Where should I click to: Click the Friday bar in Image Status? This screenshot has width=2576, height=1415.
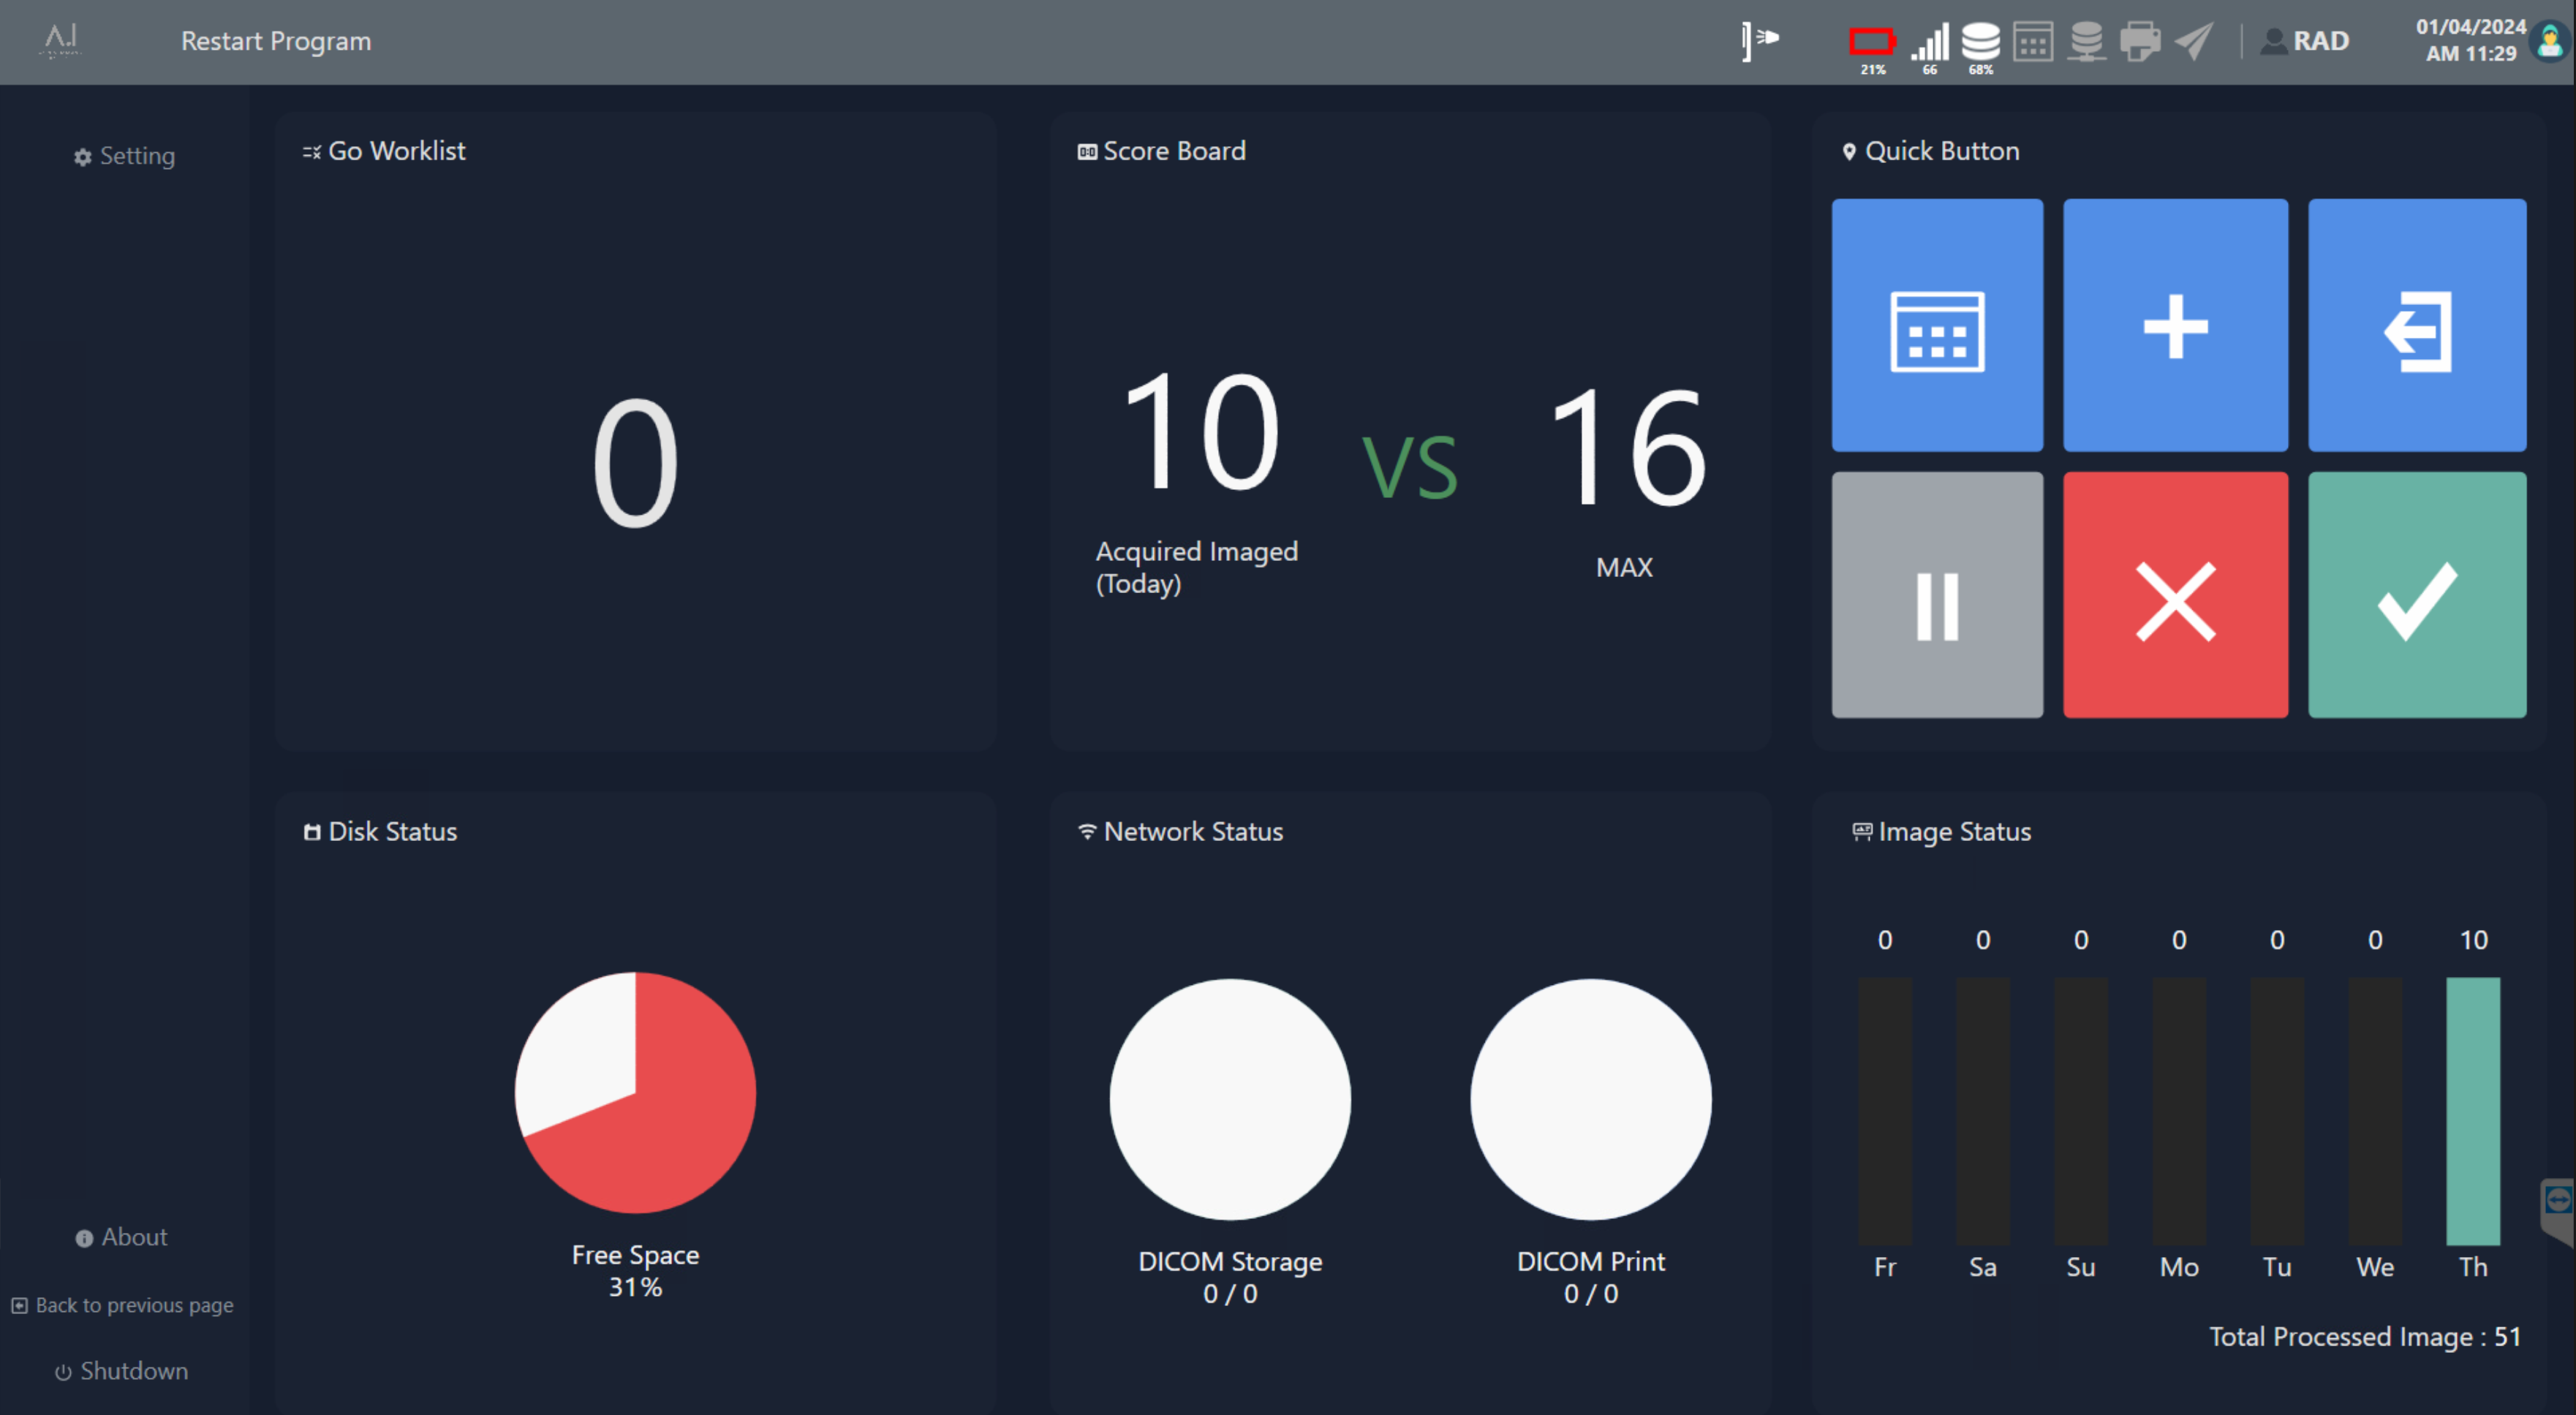1885,1111
